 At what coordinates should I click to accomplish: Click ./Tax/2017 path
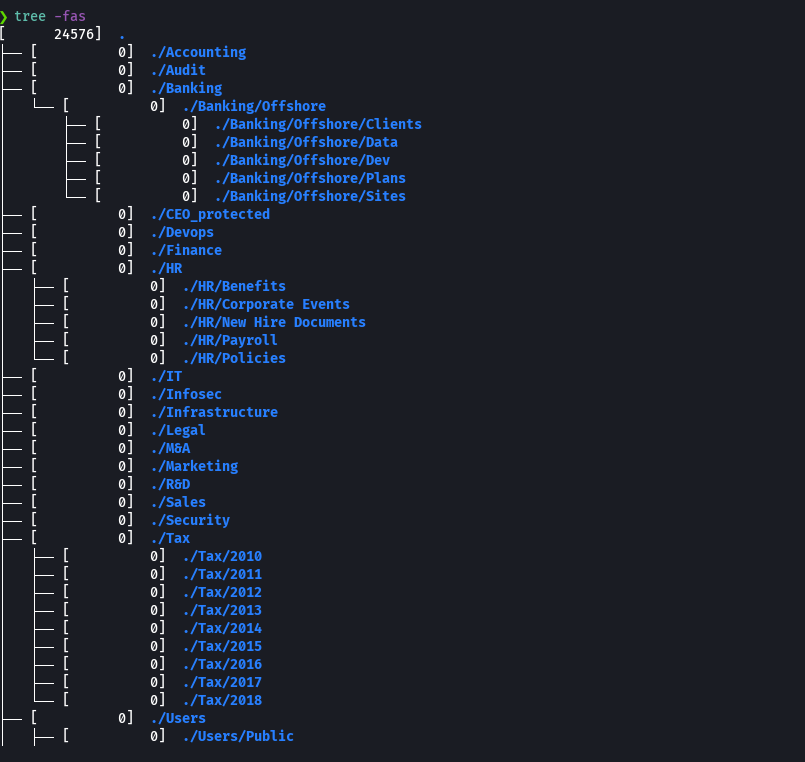[222, 682]
